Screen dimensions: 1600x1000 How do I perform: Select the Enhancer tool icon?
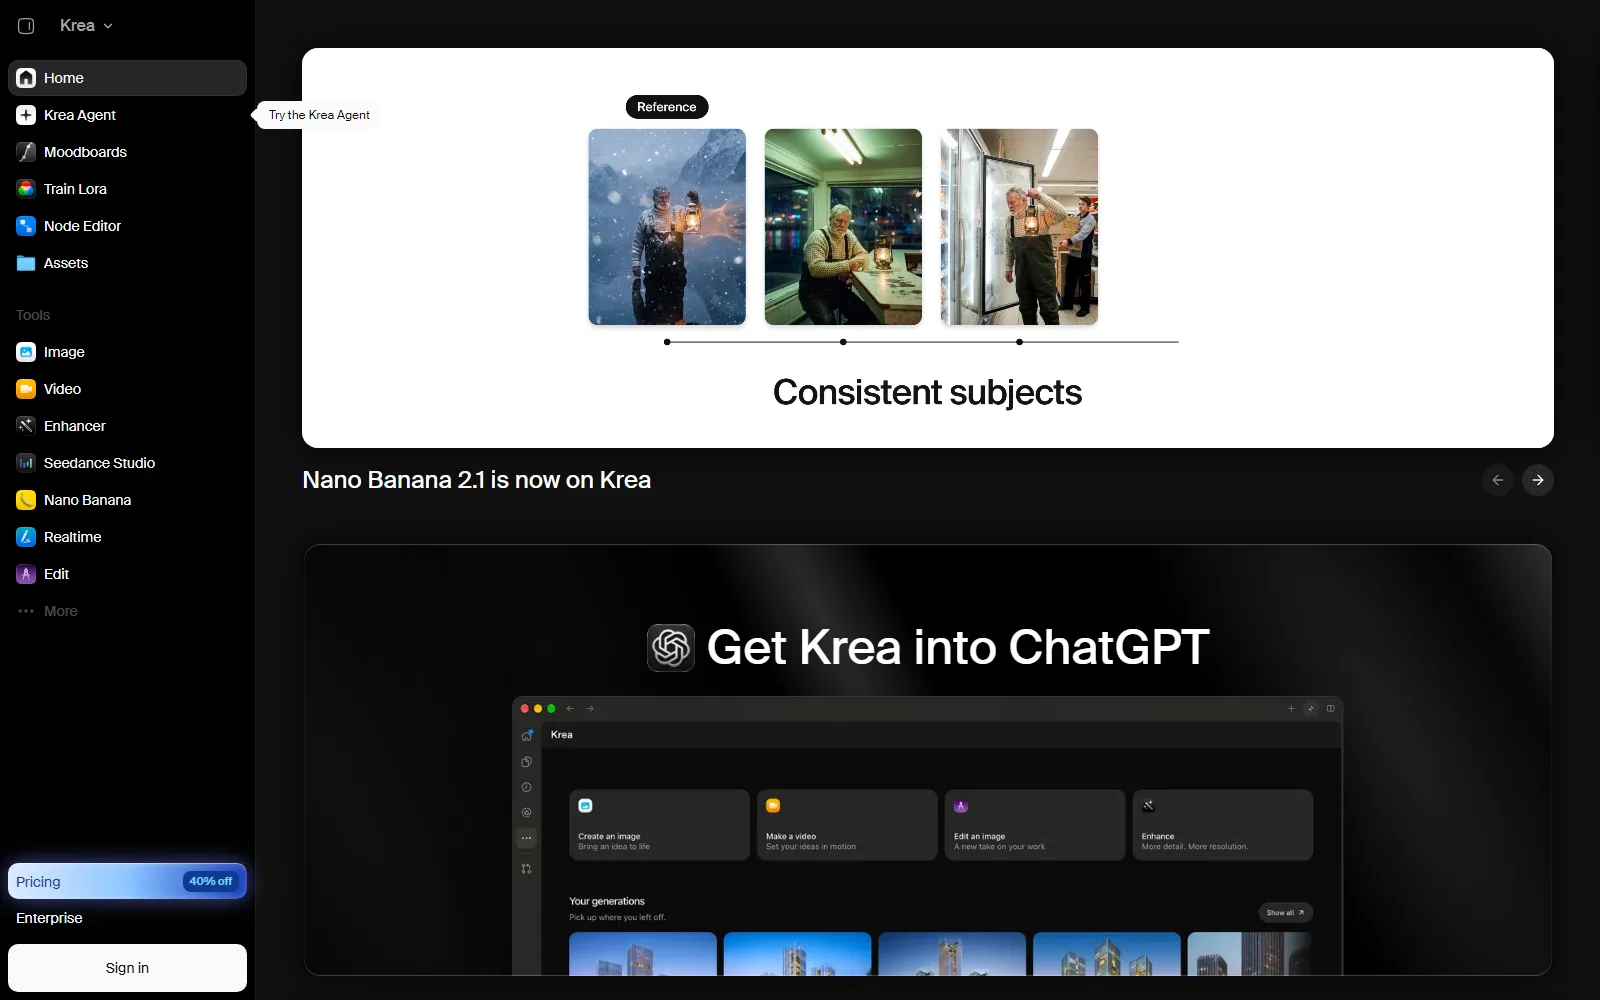(26, 426)
